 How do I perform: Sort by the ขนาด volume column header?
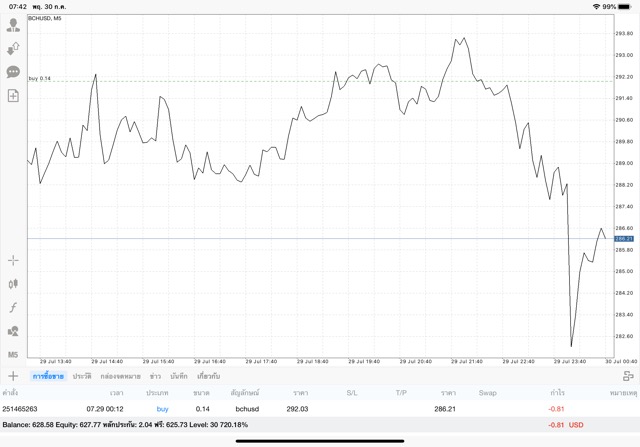201,393
